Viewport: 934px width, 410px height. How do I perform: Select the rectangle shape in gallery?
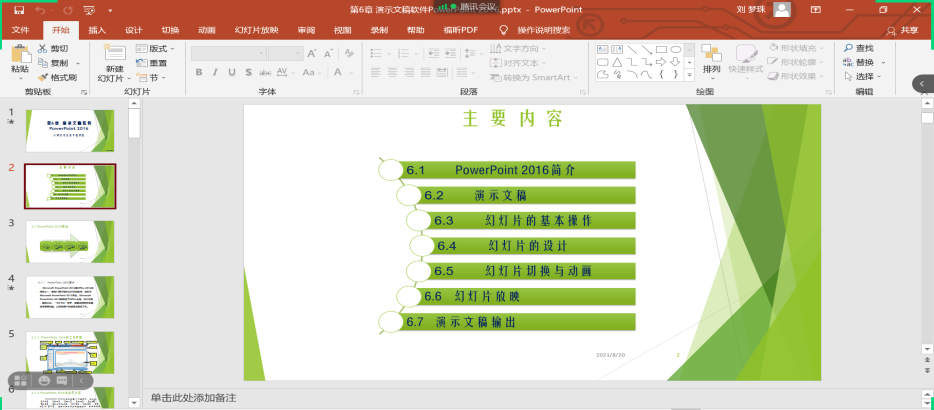click(661, 49)
